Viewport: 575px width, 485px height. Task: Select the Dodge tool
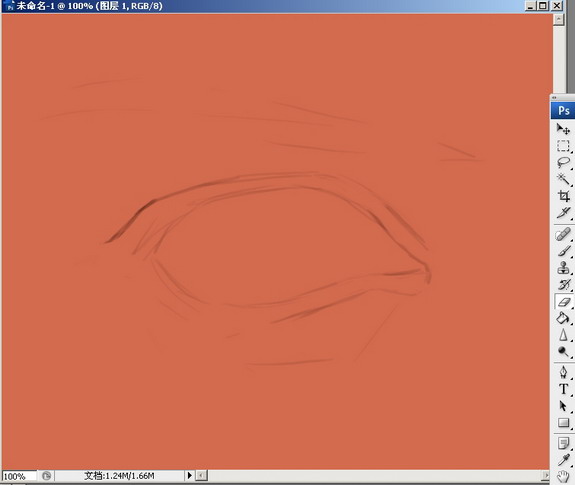pos(563,352)
